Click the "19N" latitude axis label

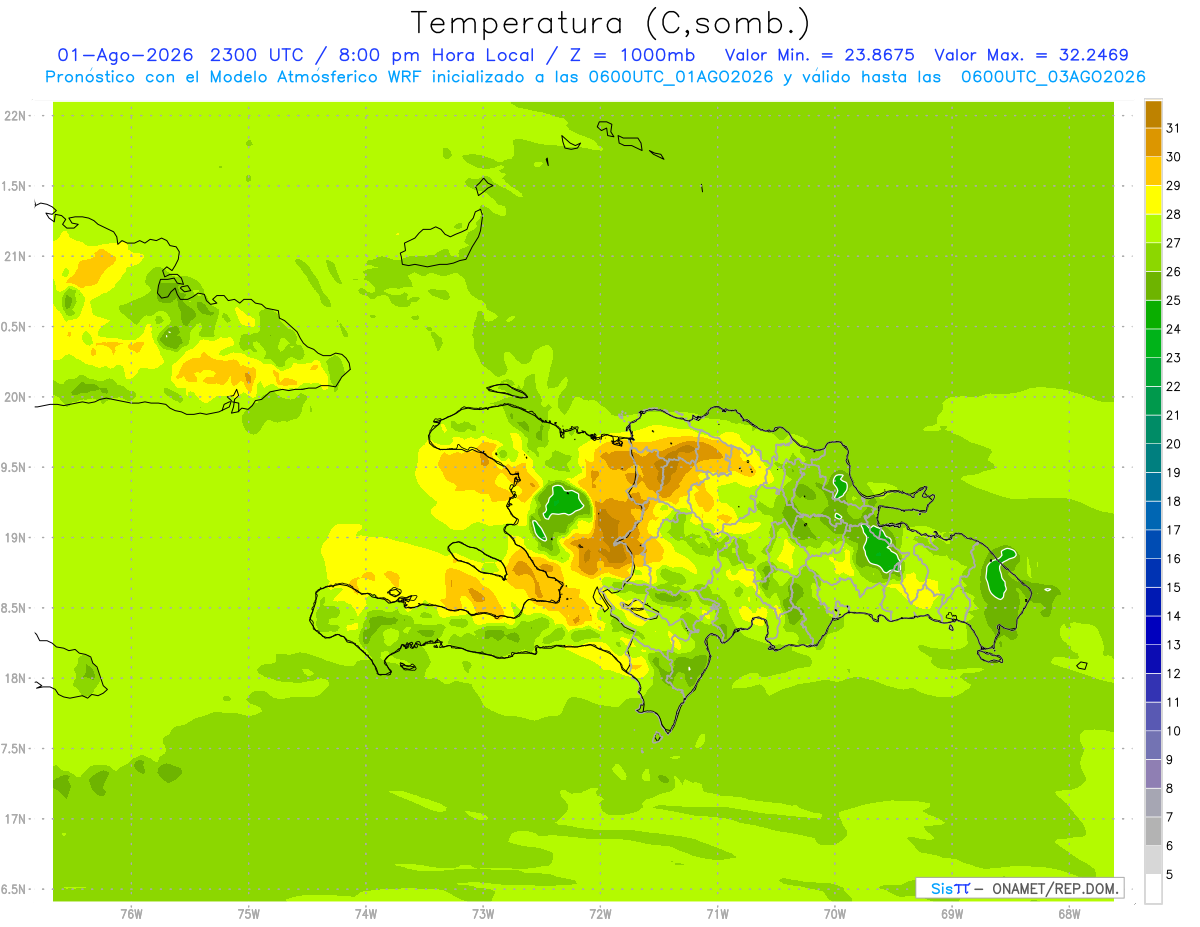click(x=16, y=538)
